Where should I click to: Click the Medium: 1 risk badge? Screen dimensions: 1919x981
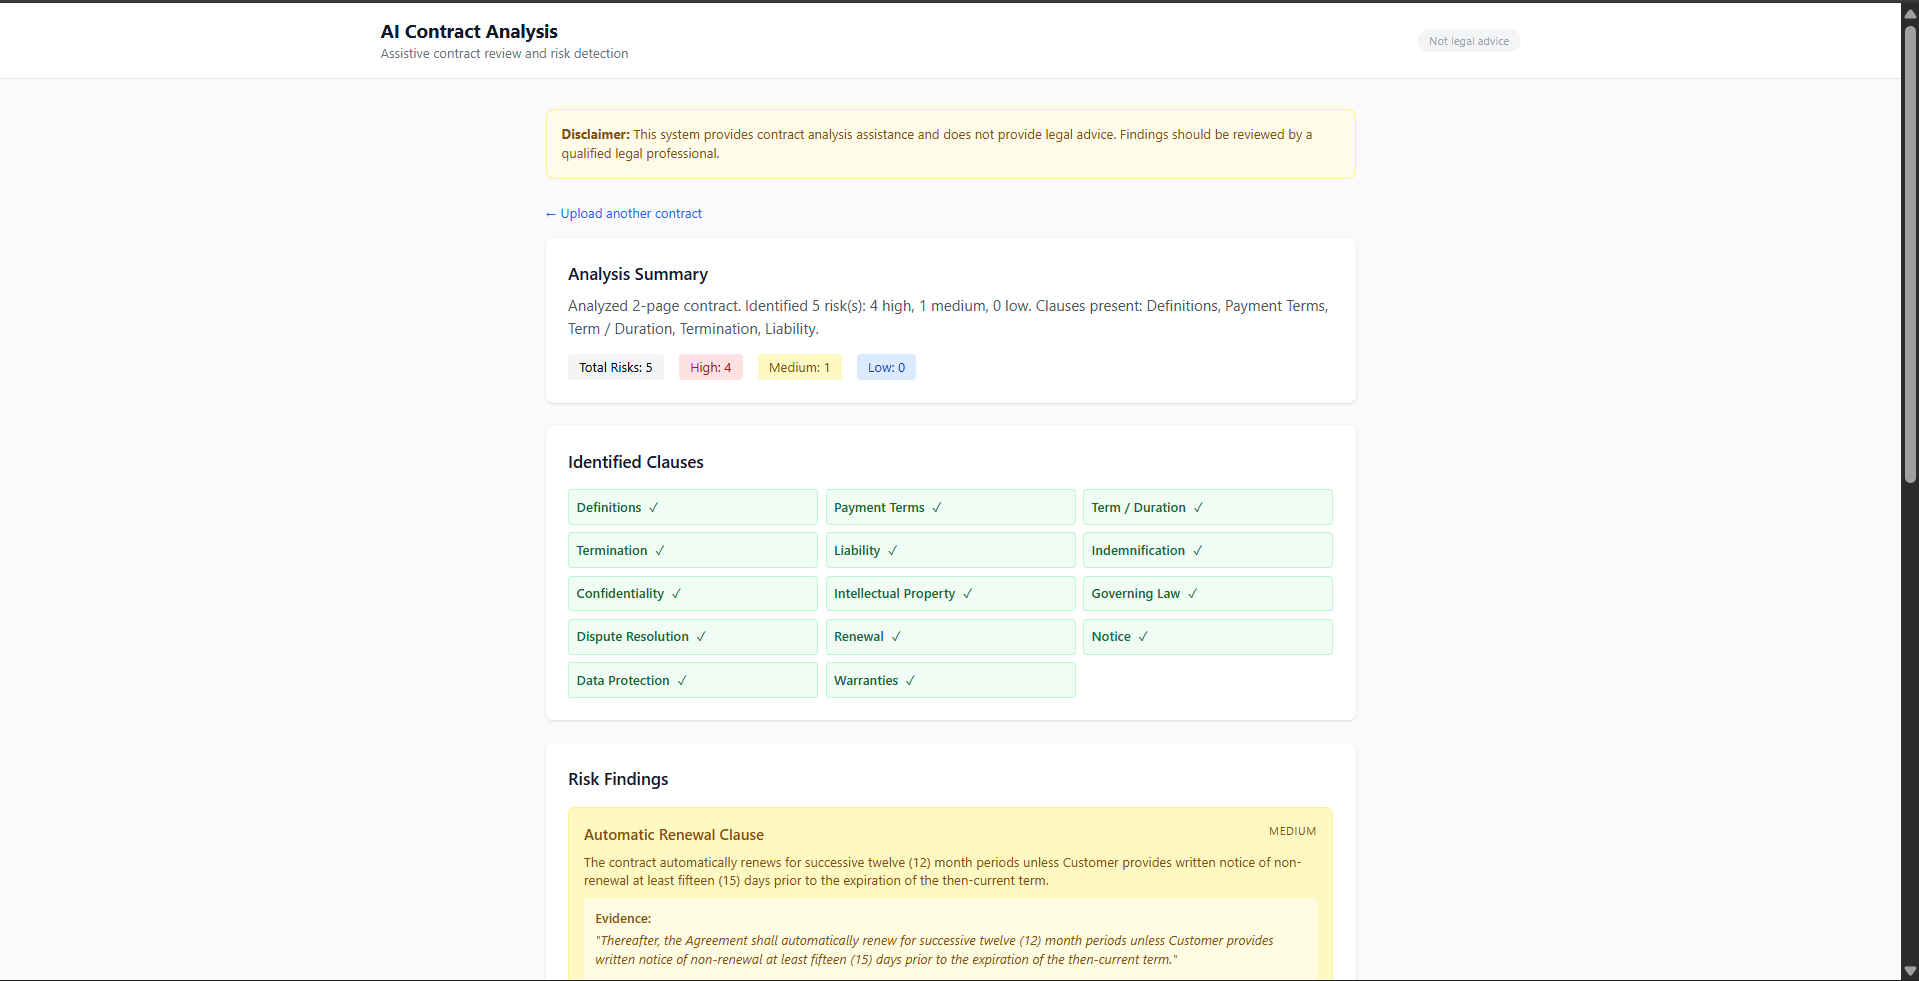800,367
